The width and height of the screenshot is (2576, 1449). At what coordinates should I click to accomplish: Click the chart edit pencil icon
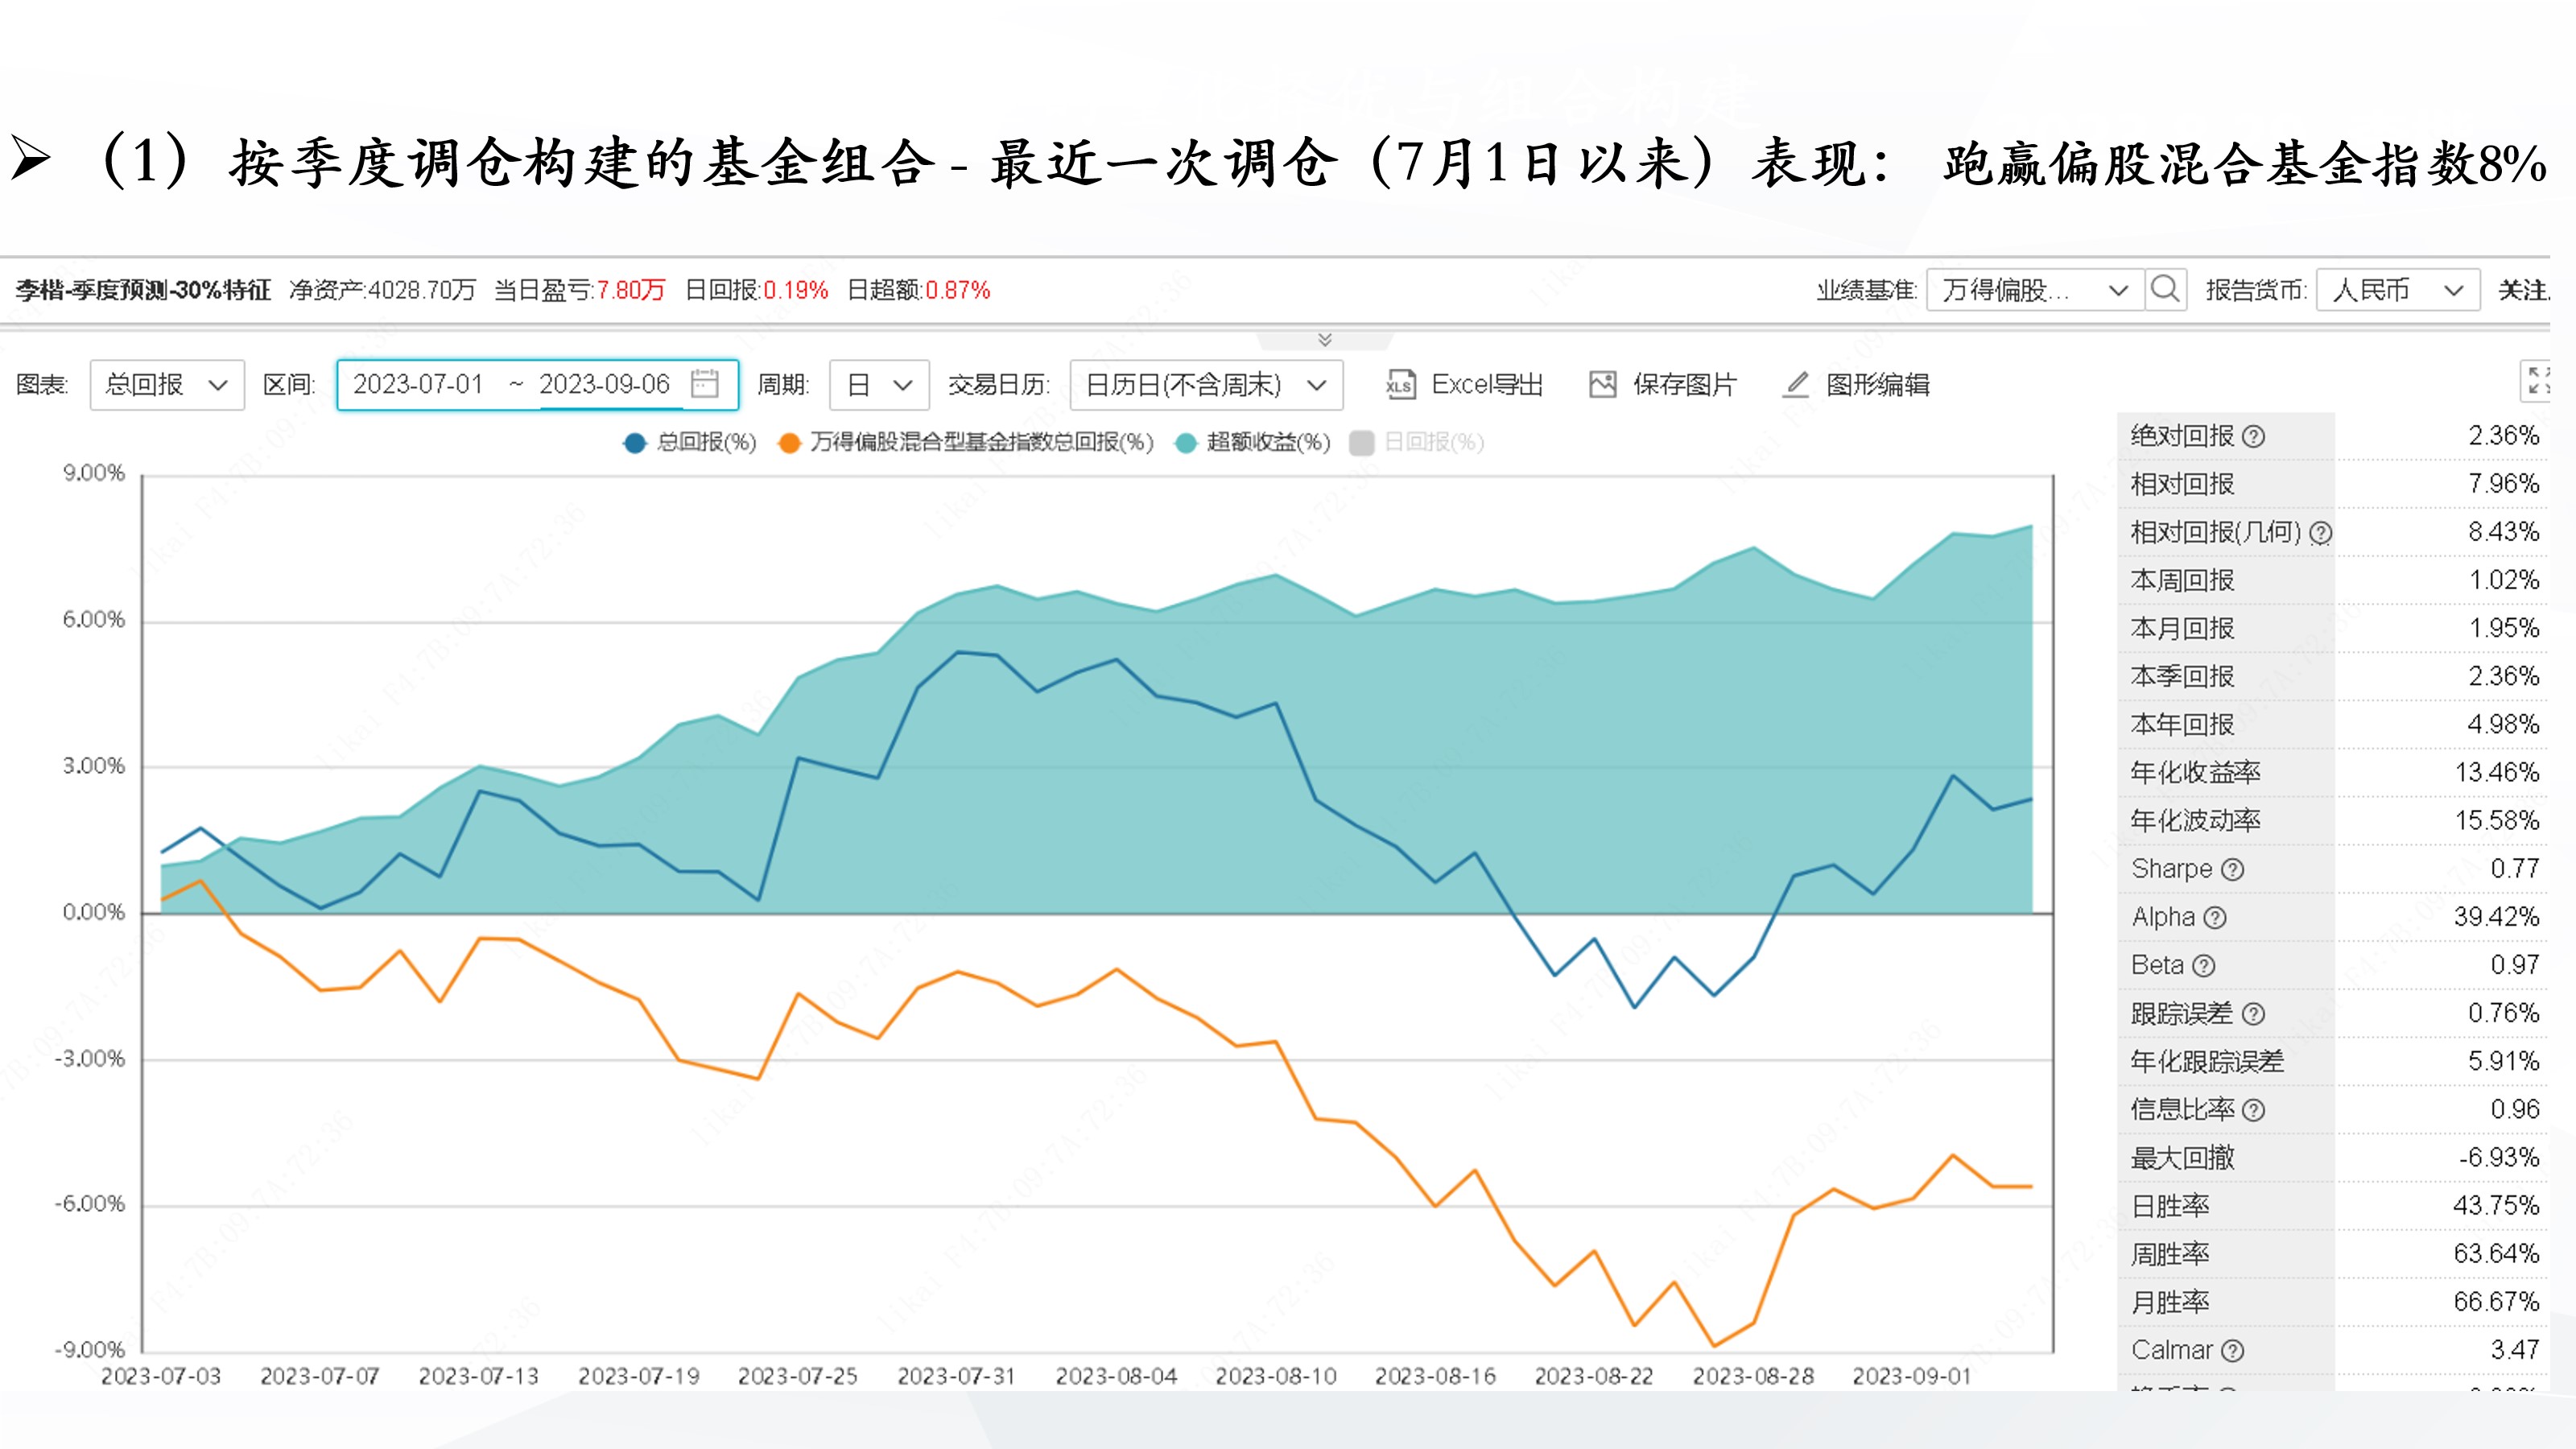pyautogui.click(x=1796, y=385)
